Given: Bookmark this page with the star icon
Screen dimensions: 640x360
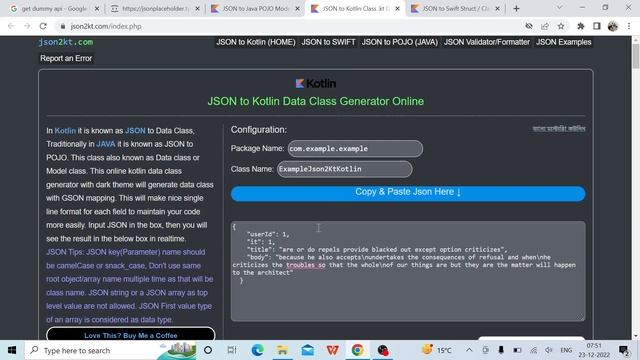Looking at the screenshot, I should click(x=561, y=26).
